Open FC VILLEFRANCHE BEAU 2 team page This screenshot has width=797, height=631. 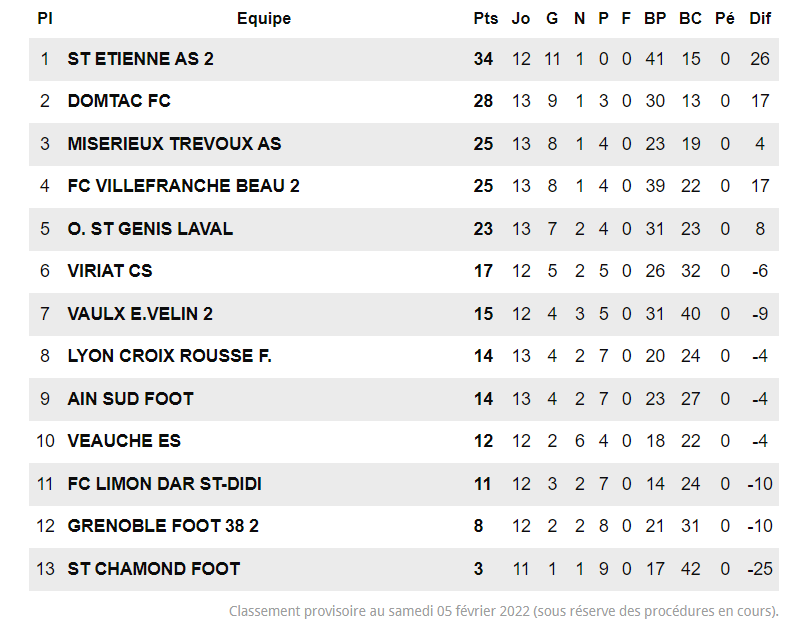click(x=183, y=186)
